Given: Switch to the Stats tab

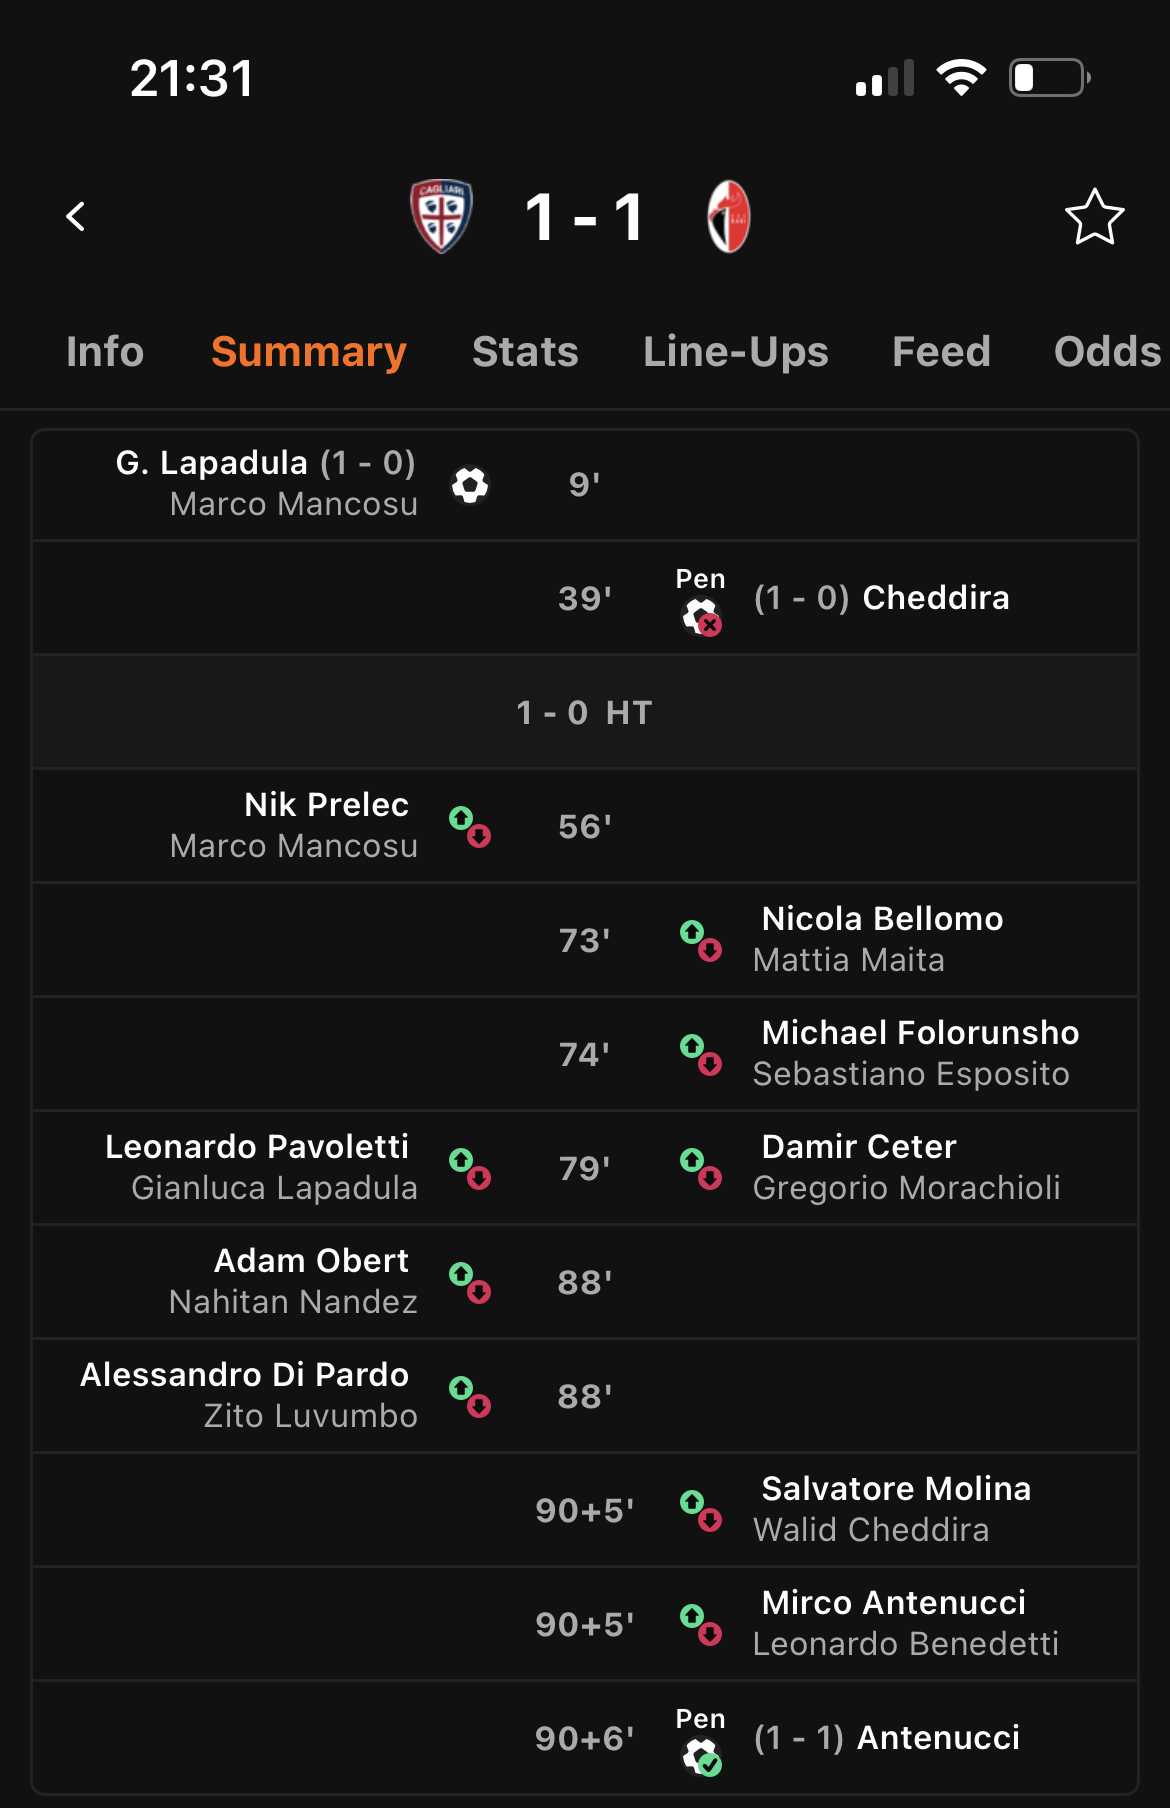Looking at the screenshot, I should tap(525, 352).
